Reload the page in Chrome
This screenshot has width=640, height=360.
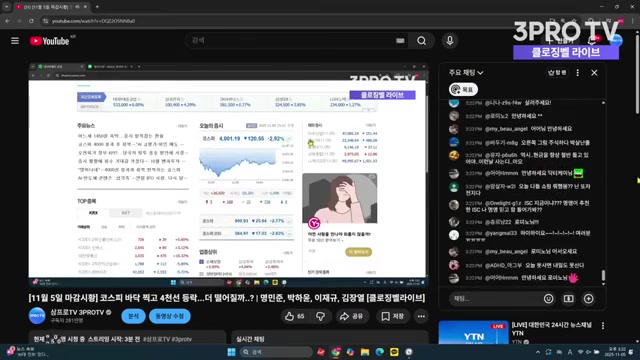coord(31,21)
